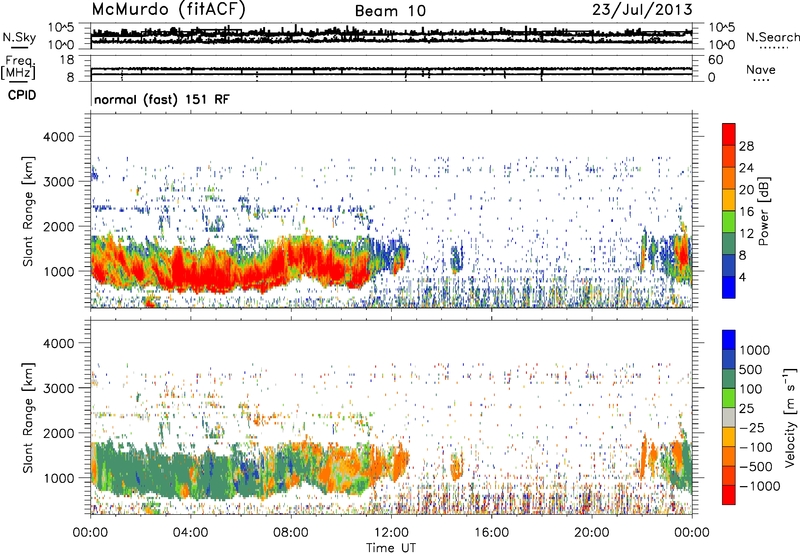
Task: Click the "12:00" time axis label
Action: pyautogui.click(x=391, y=533)
